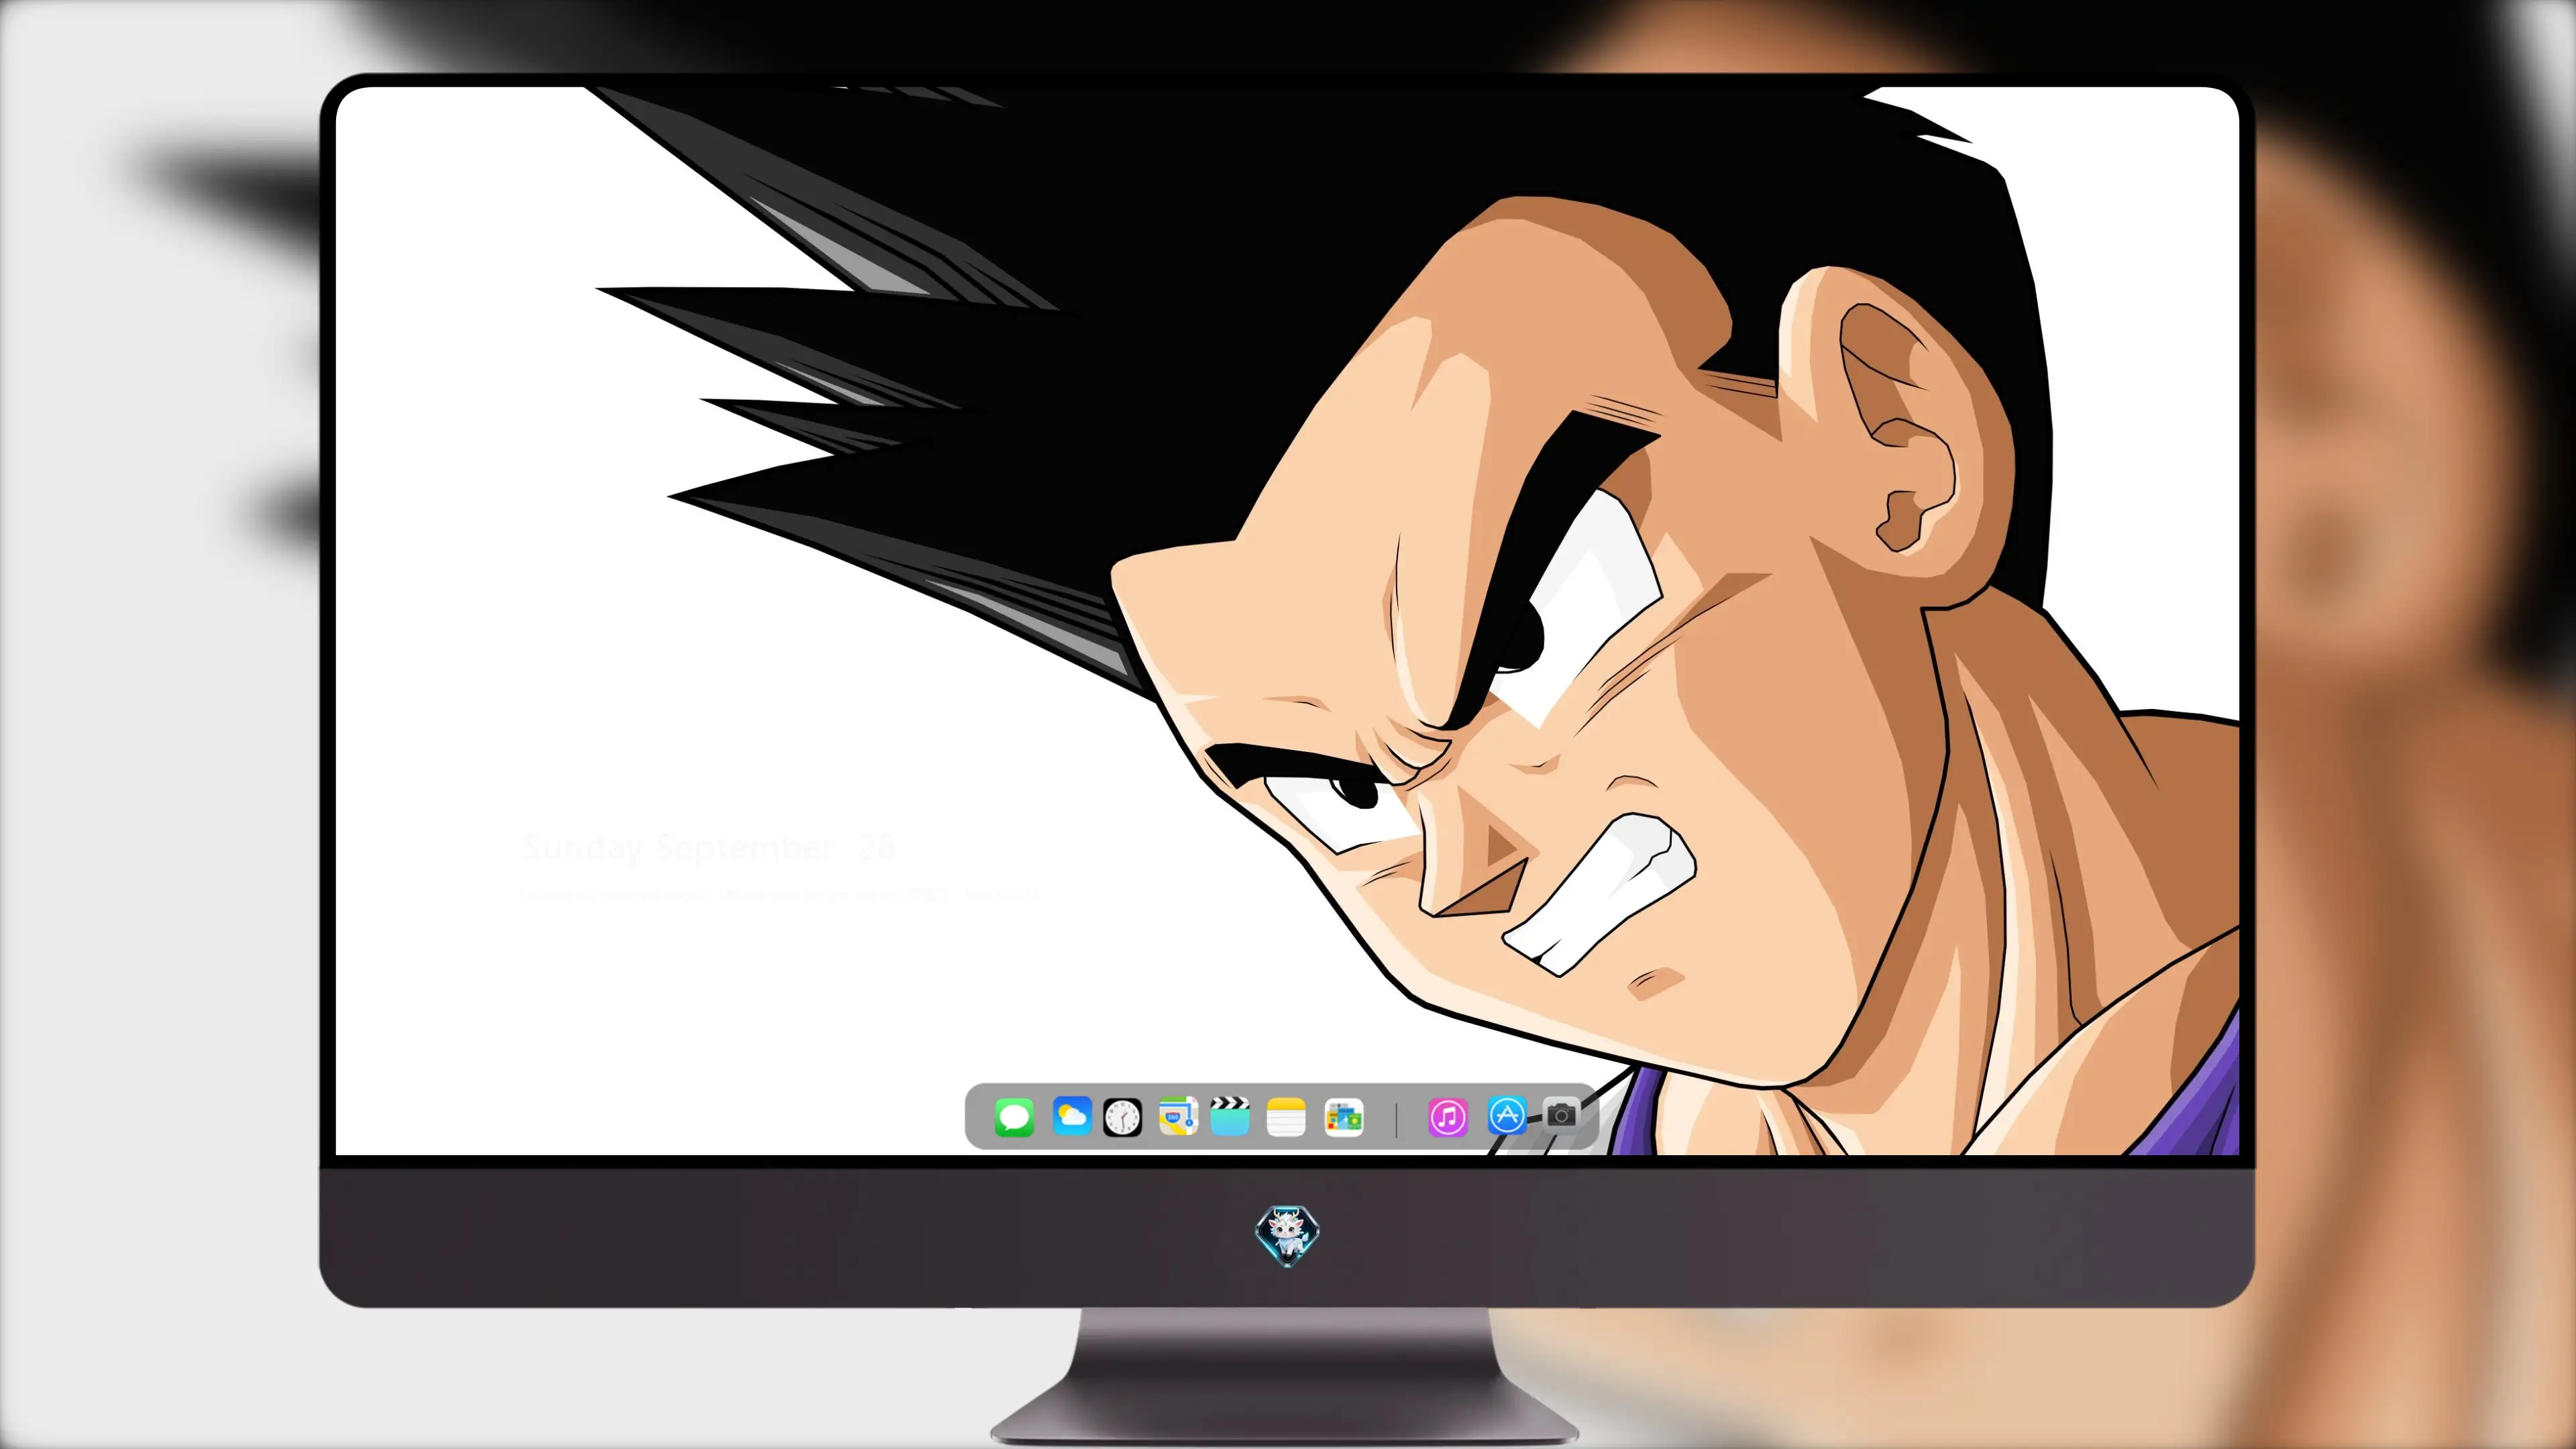Image resolution: width=2576 pixels, height=1449 pixels.
Task: Open the Clock app in the dock
Action: pyautogui.click(x=1122, y=1117)
